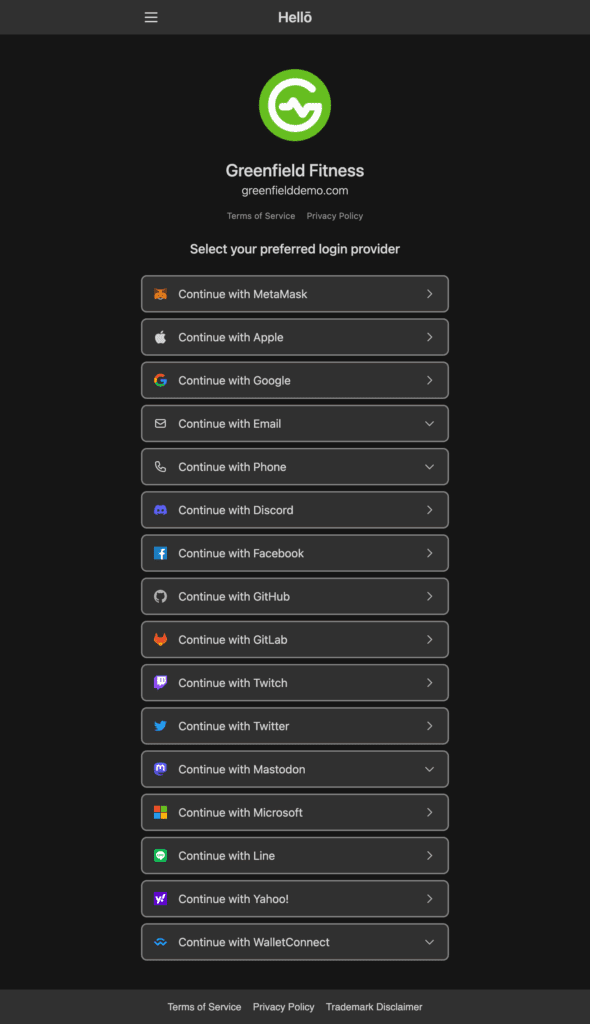Click the Microsoft four-square icon

[160, 812]
